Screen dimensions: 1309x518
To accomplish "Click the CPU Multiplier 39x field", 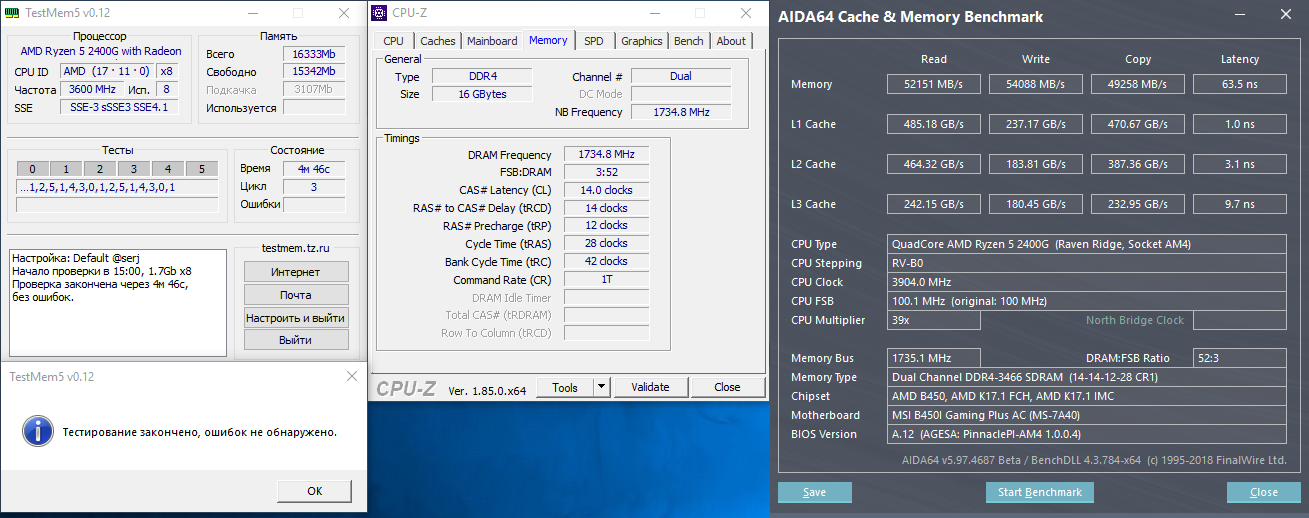I will [x=934, y=320].
